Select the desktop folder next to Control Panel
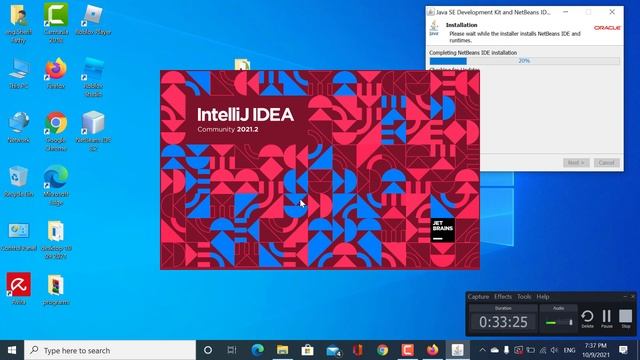 (x=56, y=240)
